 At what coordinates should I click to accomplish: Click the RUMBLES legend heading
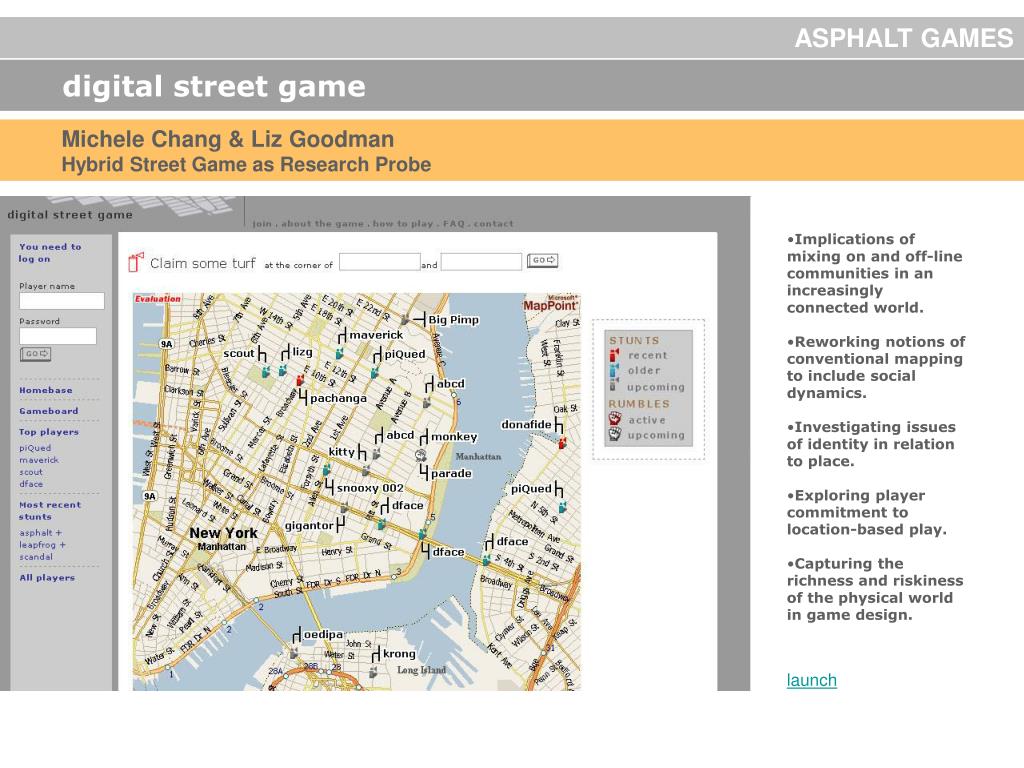point(639,404)
